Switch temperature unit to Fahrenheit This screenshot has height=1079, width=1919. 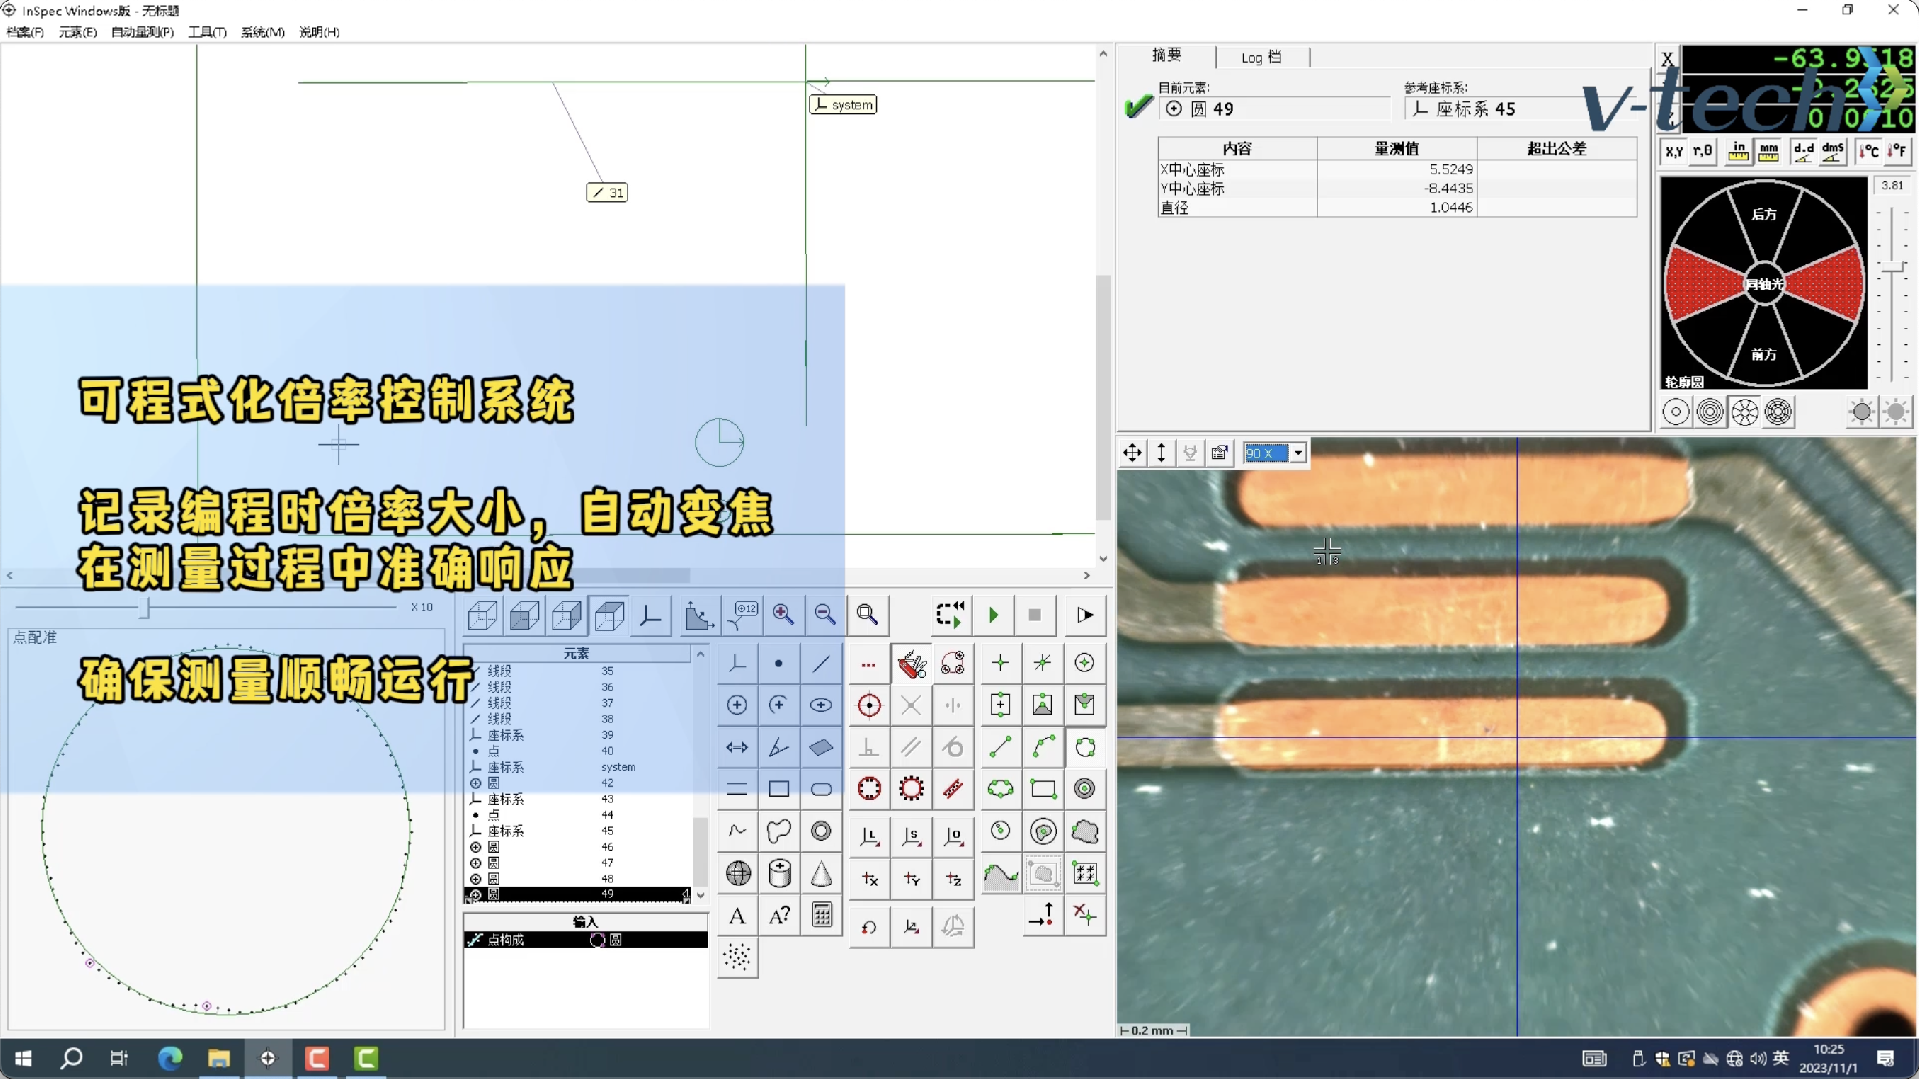point(1897,151)
